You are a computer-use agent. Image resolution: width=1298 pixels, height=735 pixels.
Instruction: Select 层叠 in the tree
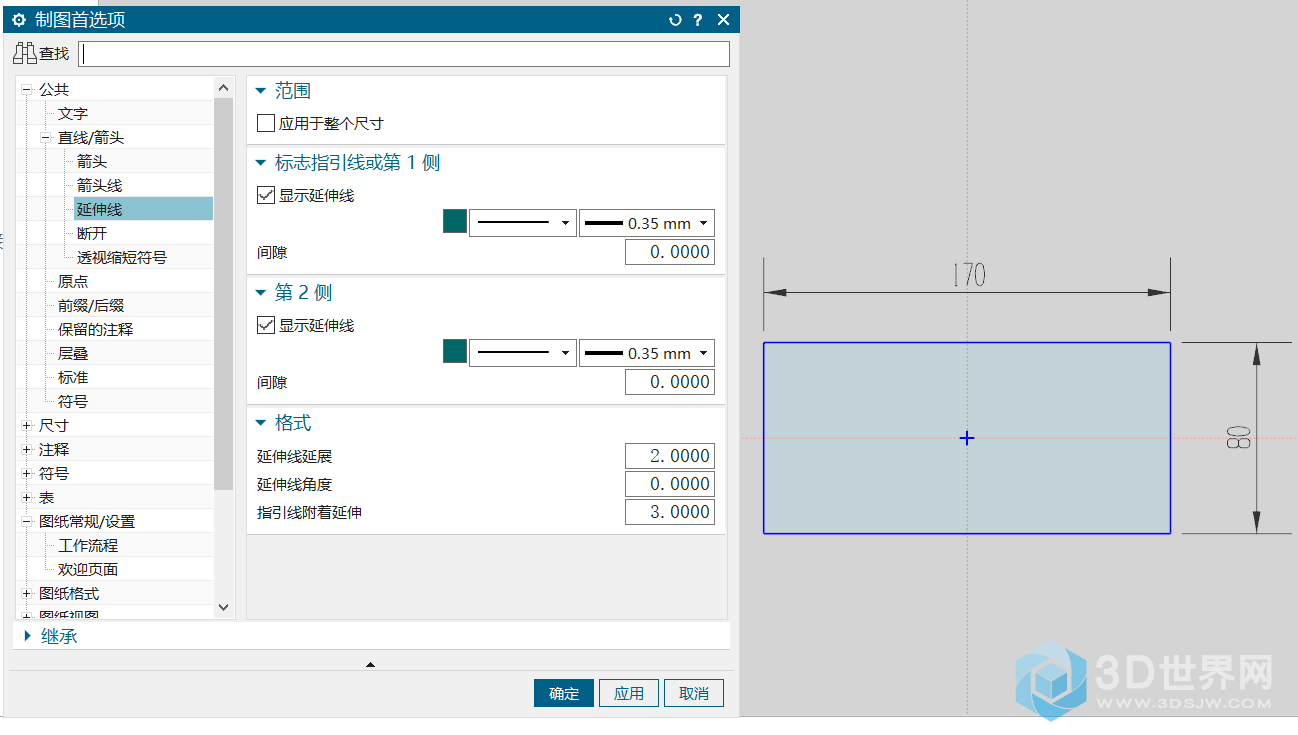click(x=73, y=354)
